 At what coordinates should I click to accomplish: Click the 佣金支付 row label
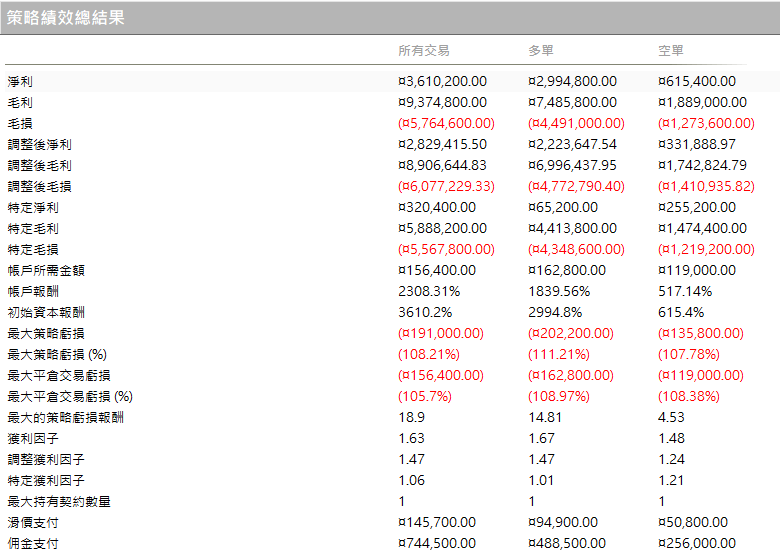pyautogui.click(x=33, y=543)
